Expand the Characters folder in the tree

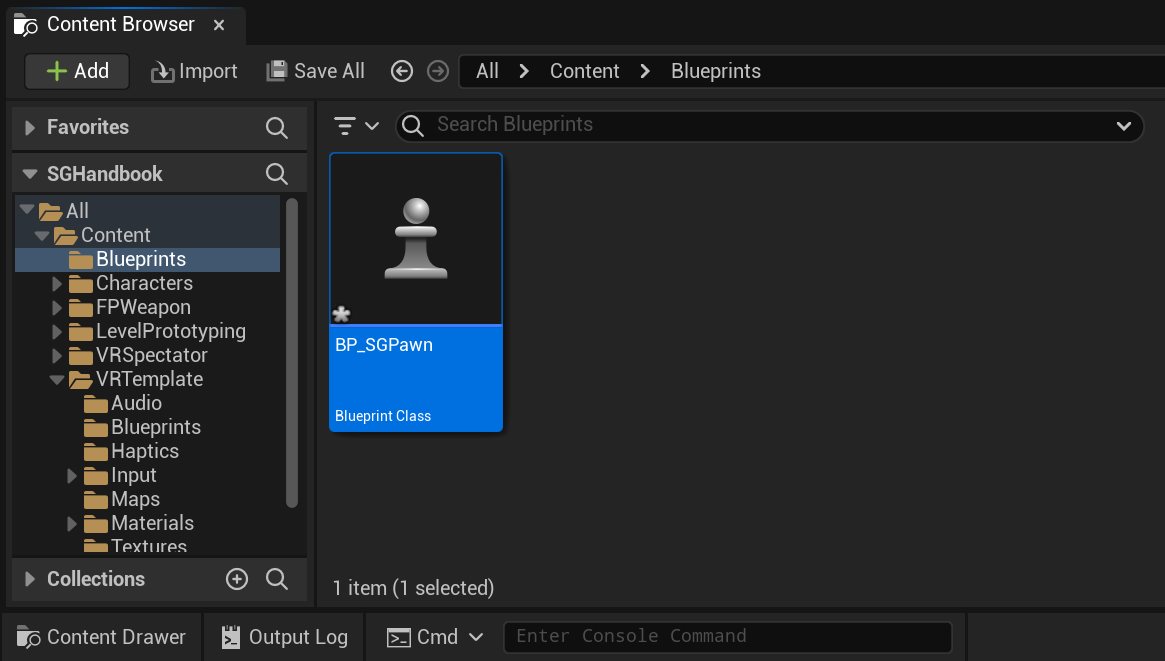click(x=58, y=283)
